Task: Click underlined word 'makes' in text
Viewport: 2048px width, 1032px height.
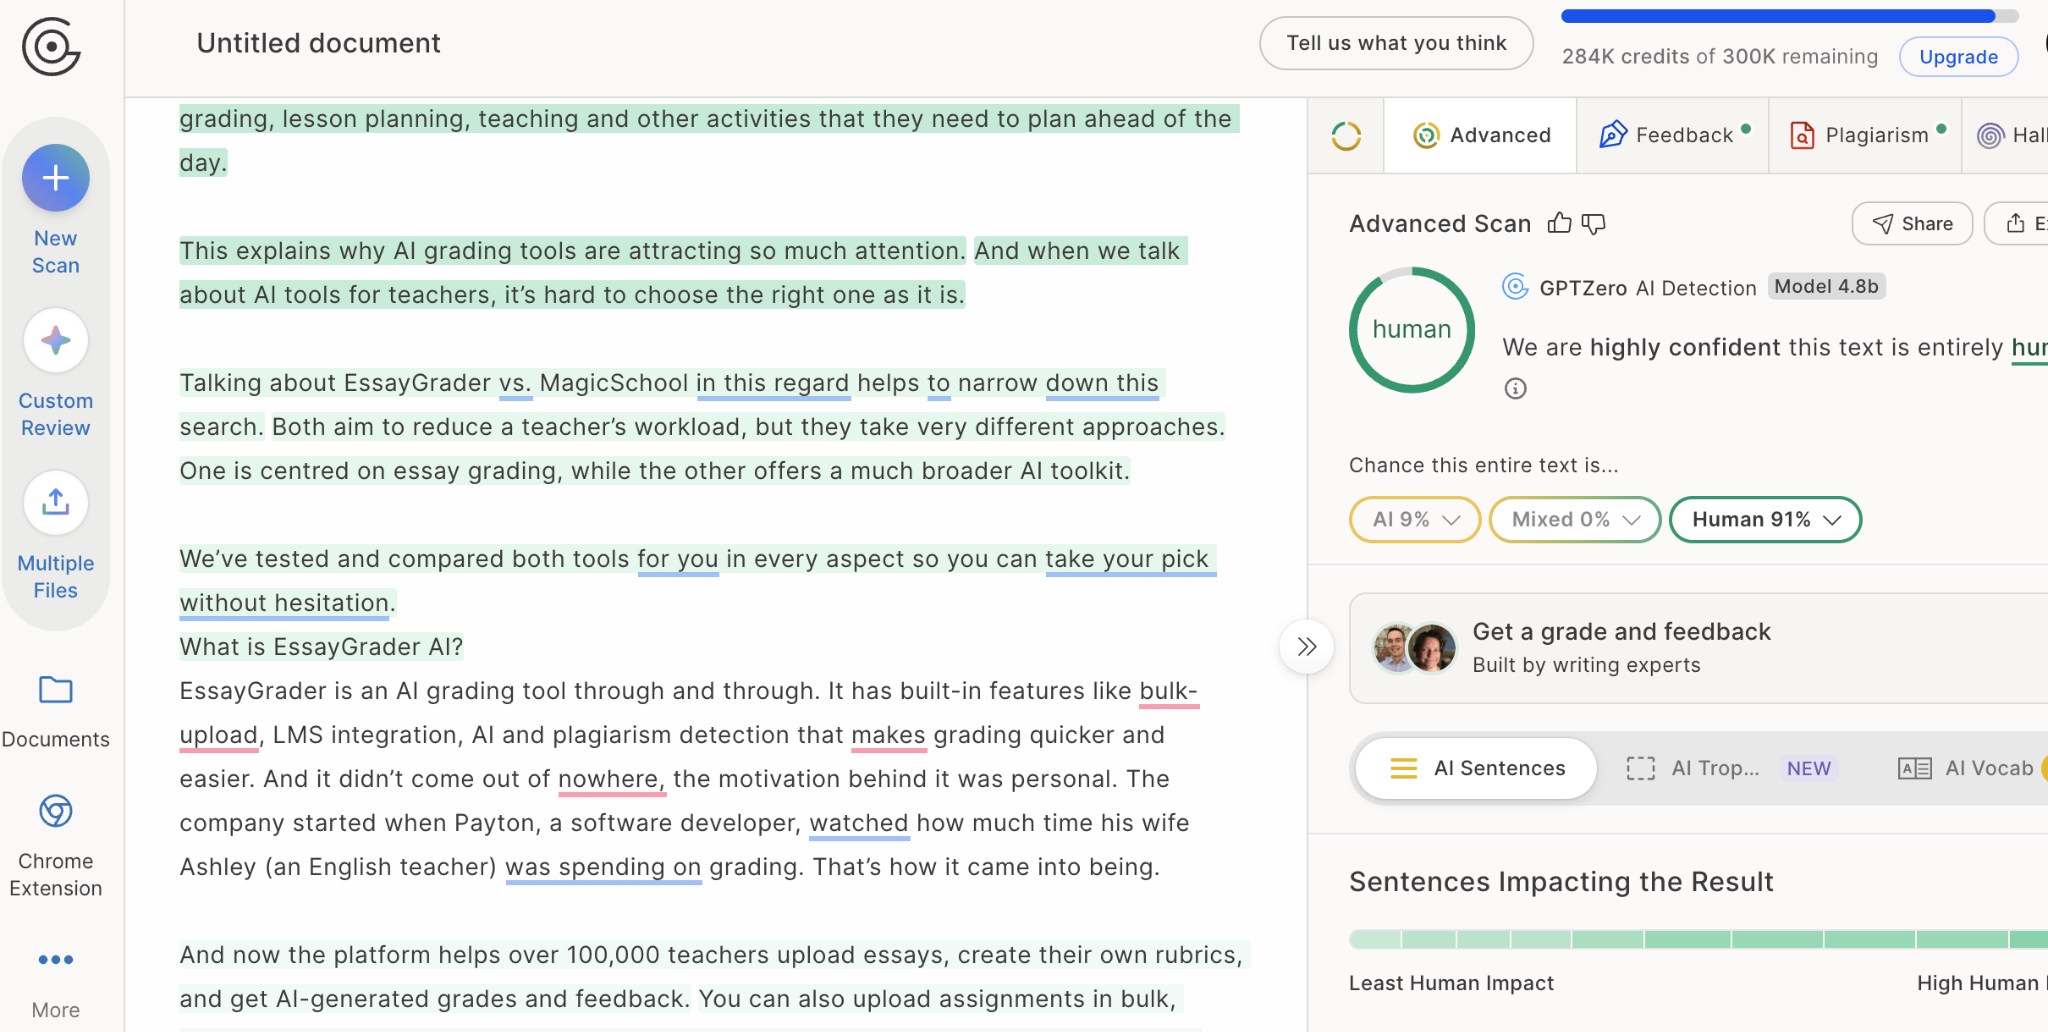Action: [x=888, y=735]
